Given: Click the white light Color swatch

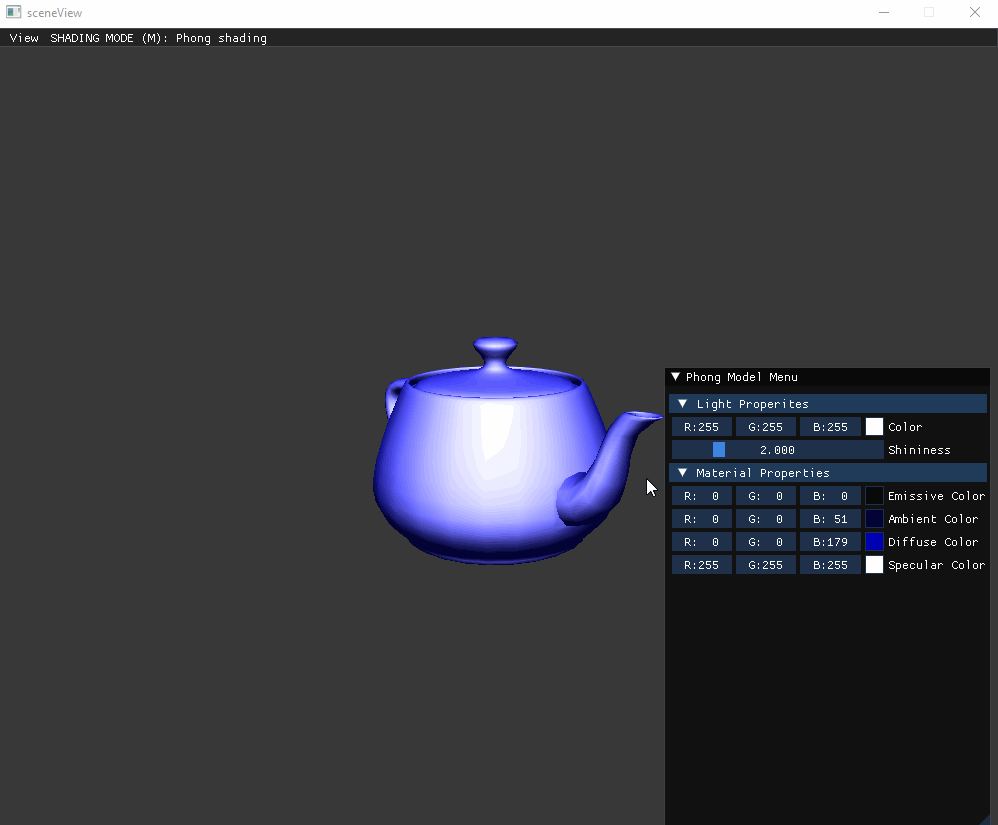Looking at the screenshot, I should [874, 427].
